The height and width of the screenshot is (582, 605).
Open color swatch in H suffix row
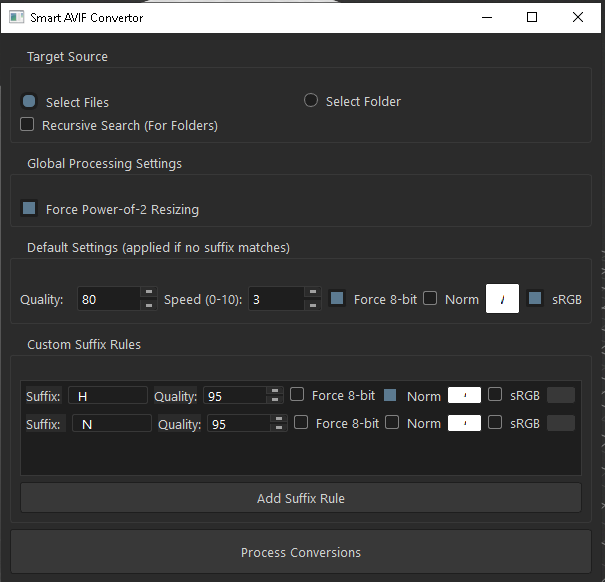tap(464, 395)
